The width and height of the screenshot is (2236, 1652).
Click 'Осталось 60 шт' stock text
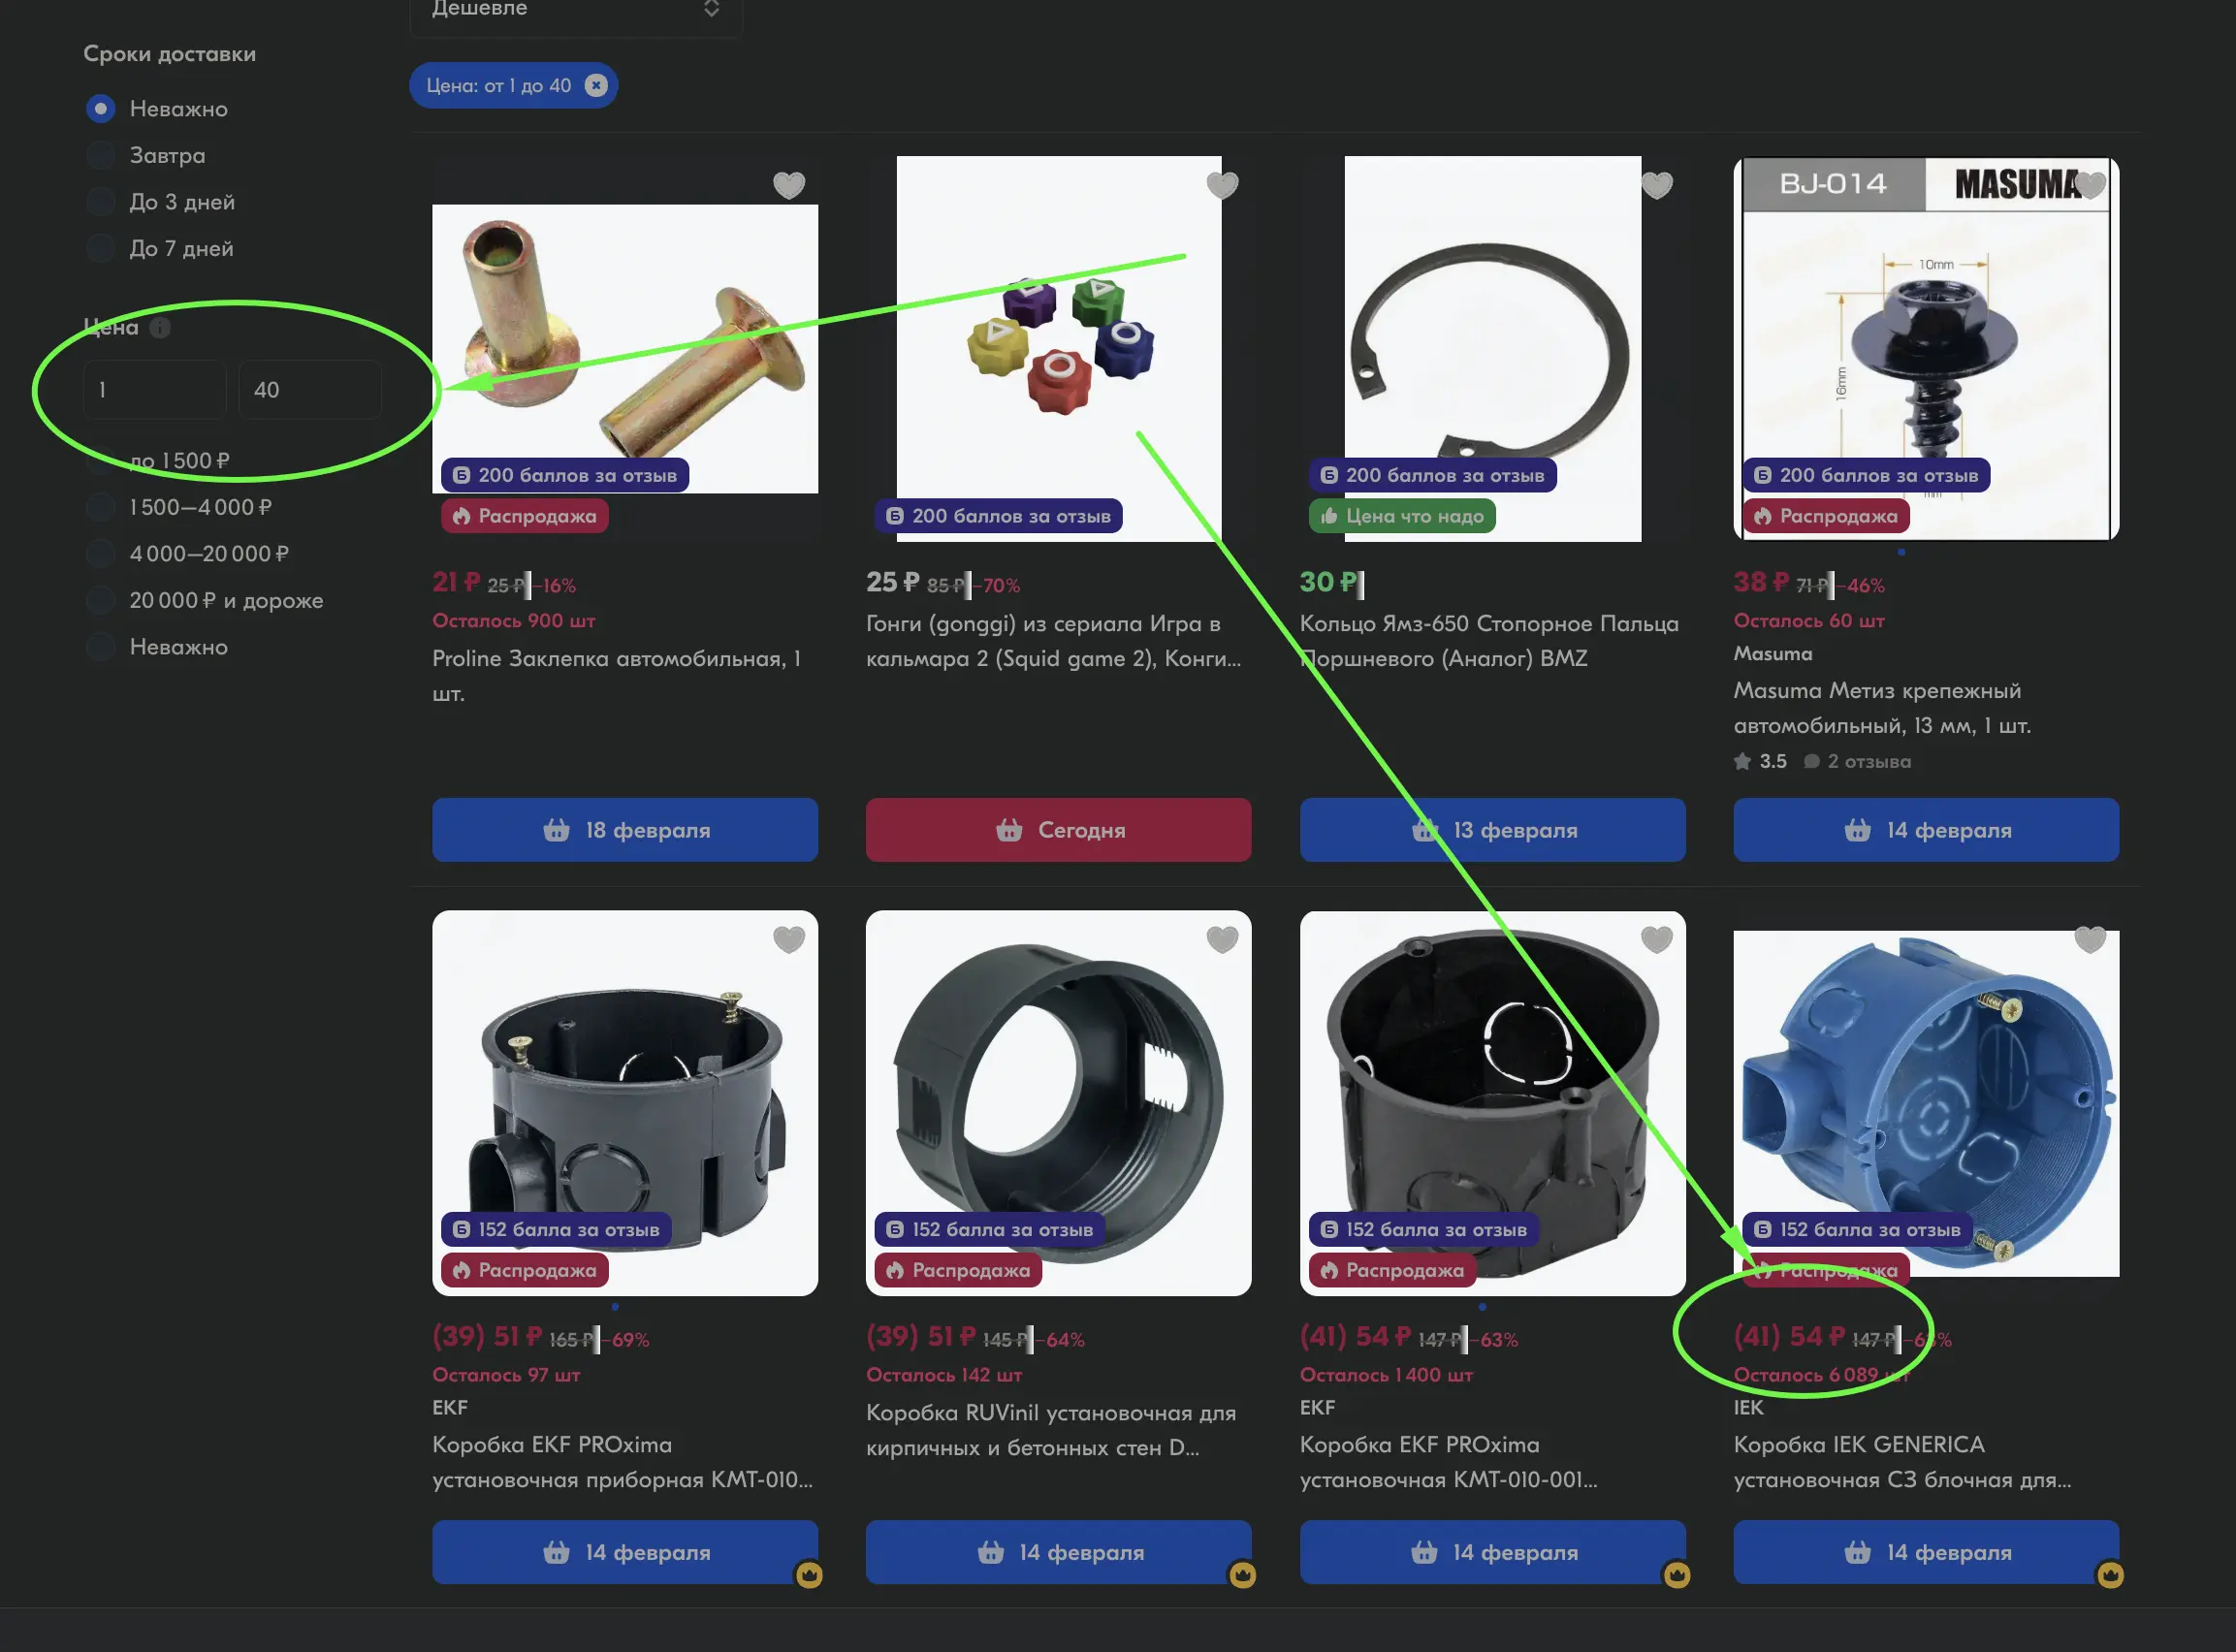coord(1809,620)
